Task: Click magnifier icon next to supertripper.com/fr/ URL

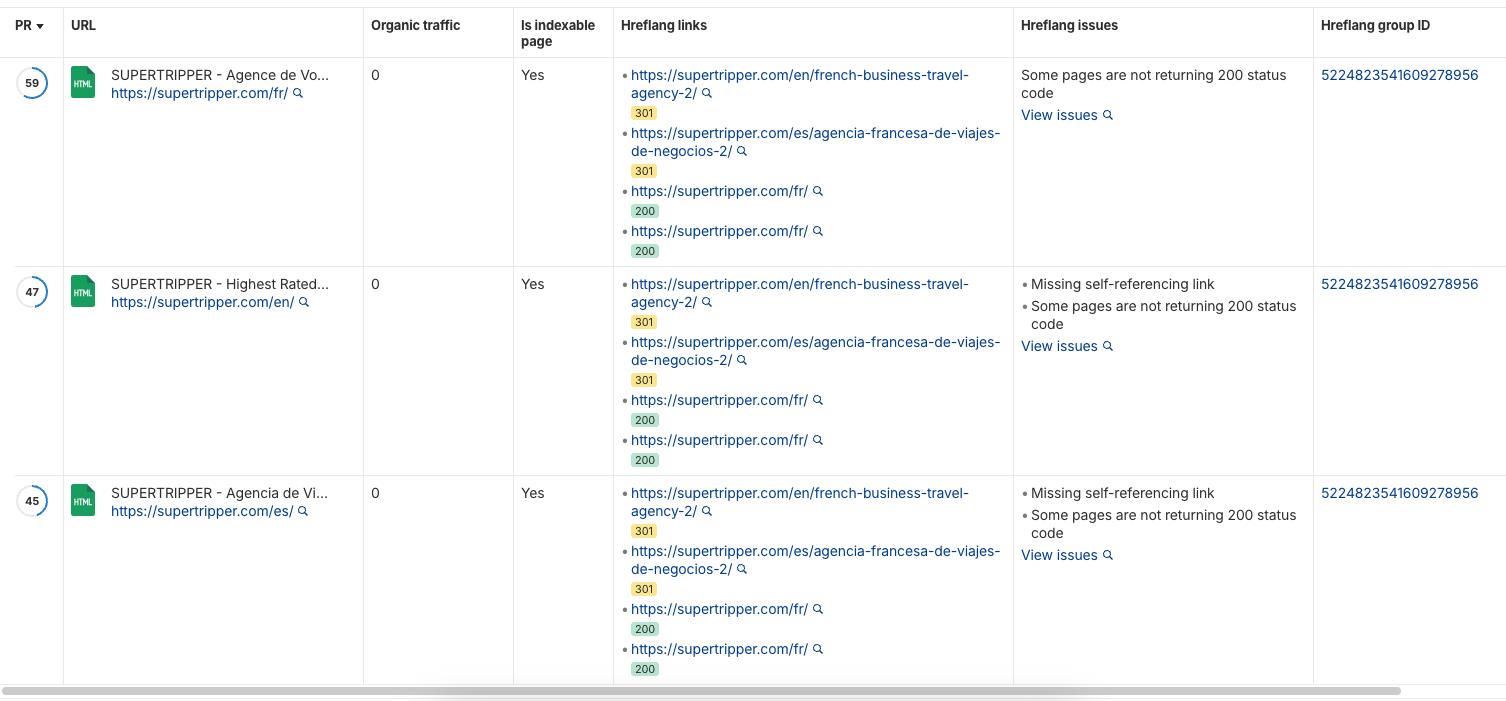Action: [x=298, y=94]
